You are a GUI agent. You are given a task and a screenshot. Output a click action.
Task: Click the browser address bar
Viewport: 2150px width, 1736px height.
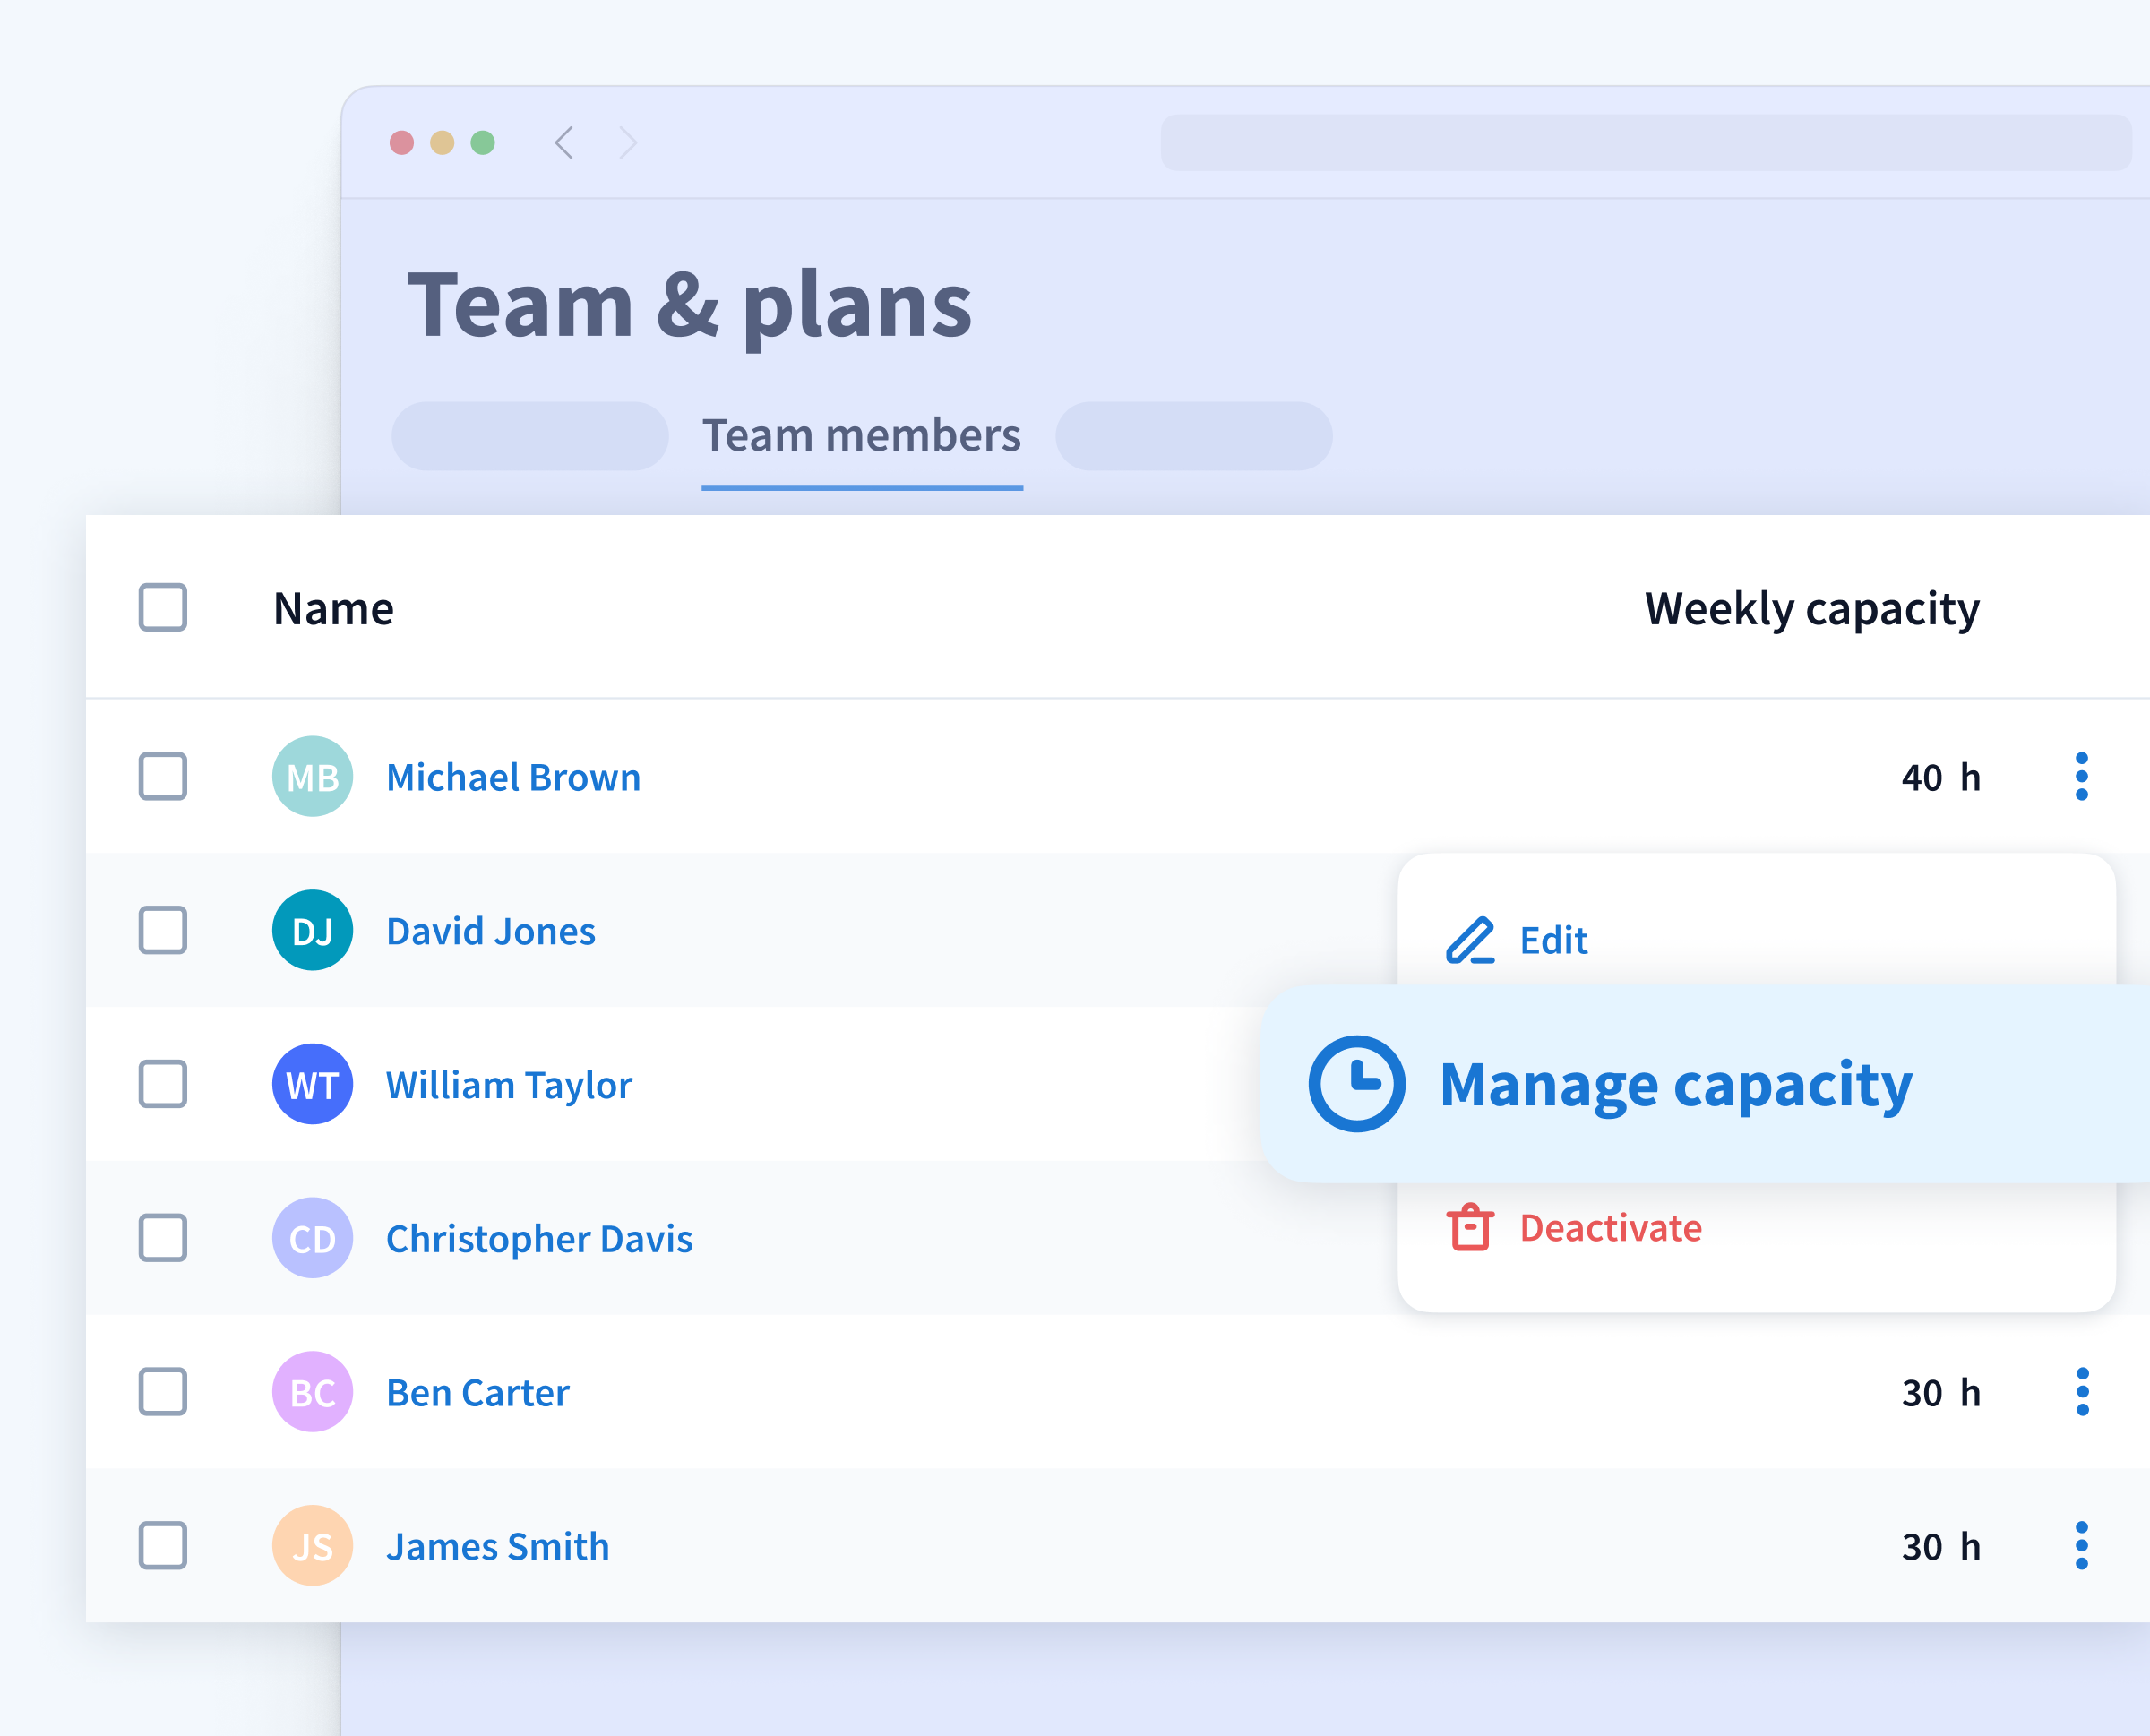[1650, 143]
